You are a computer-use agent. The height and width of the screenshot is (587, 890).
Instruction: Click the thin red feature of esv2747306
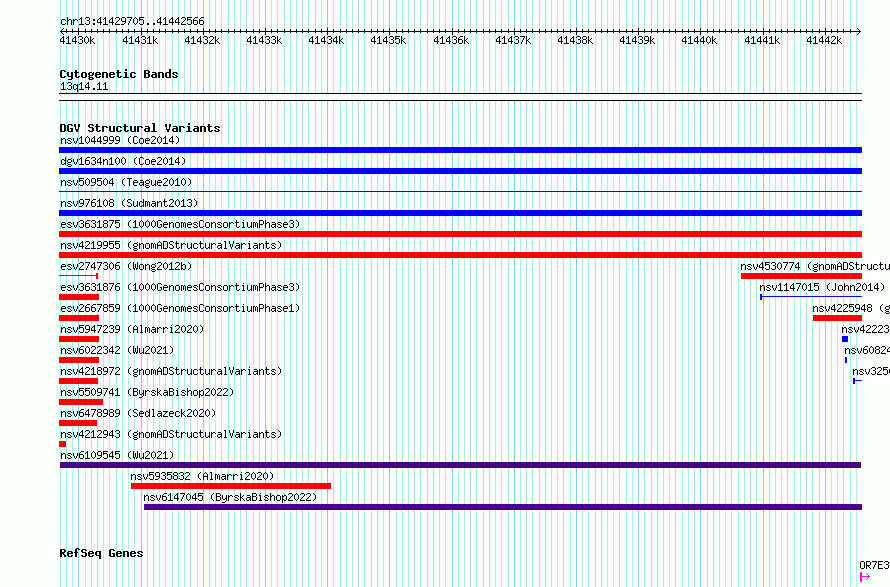tap(78, 276)
